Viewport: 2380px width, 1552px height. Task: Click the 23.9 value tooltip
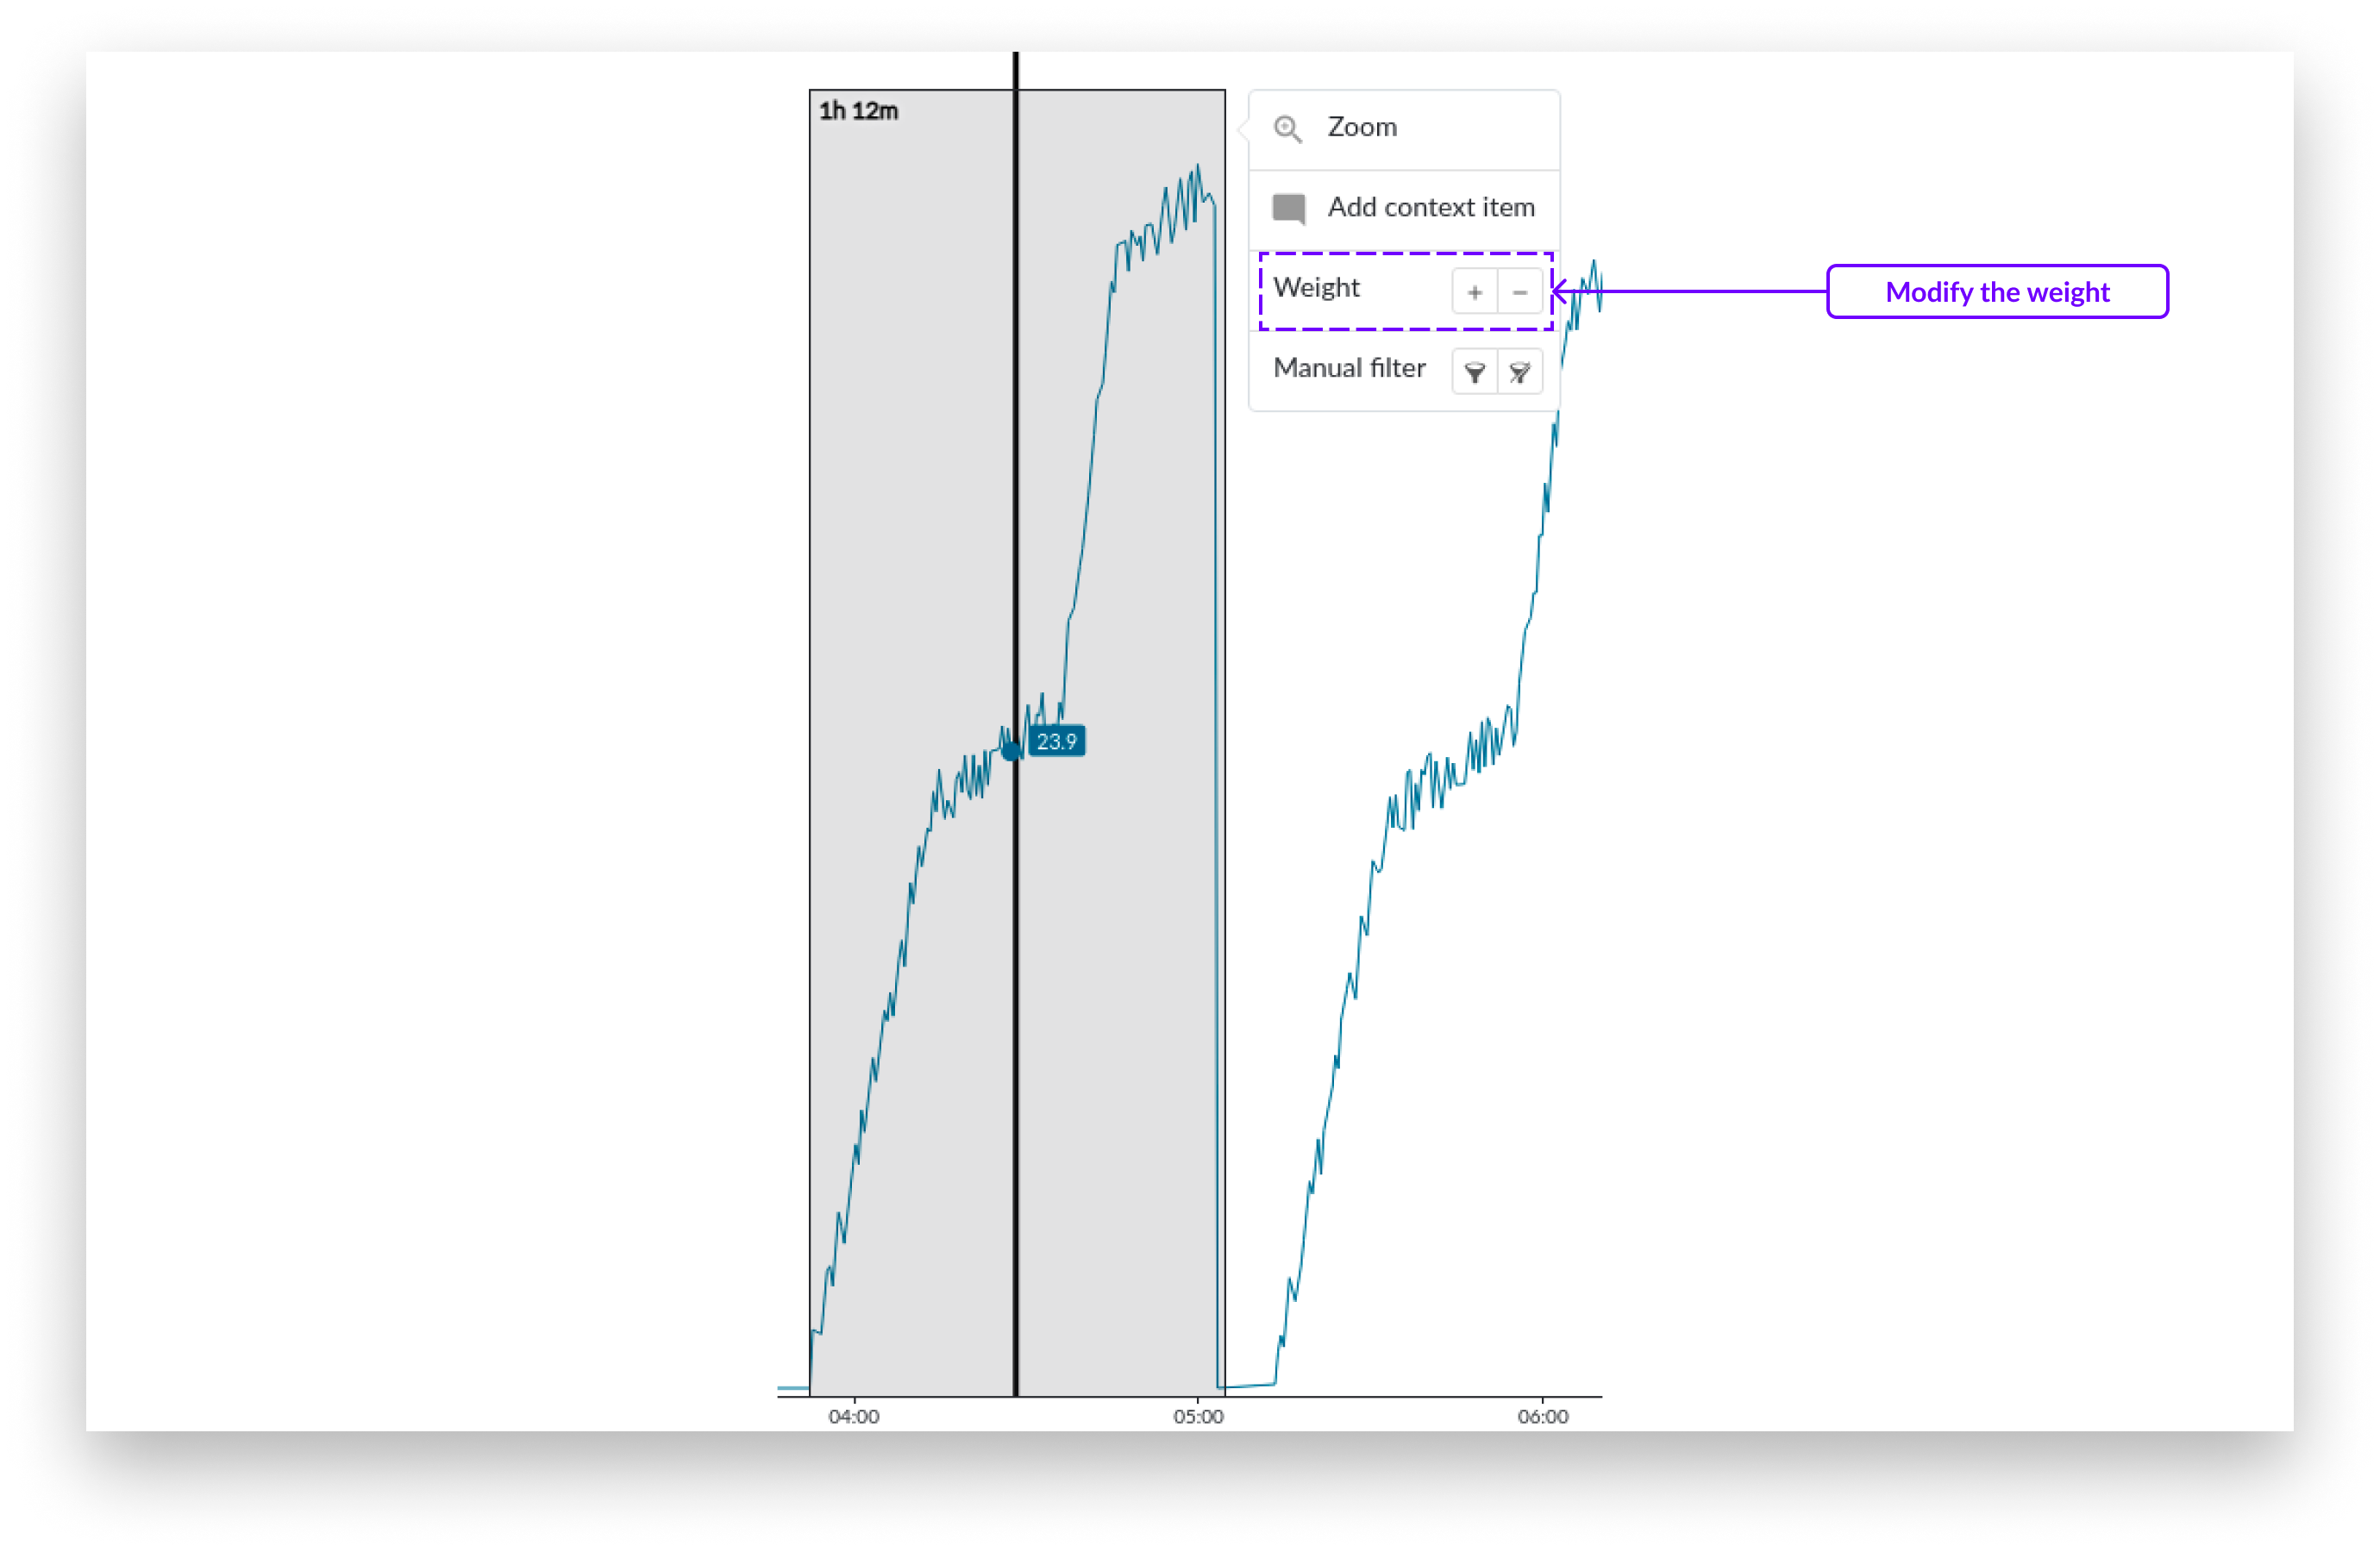[1056, 741]
